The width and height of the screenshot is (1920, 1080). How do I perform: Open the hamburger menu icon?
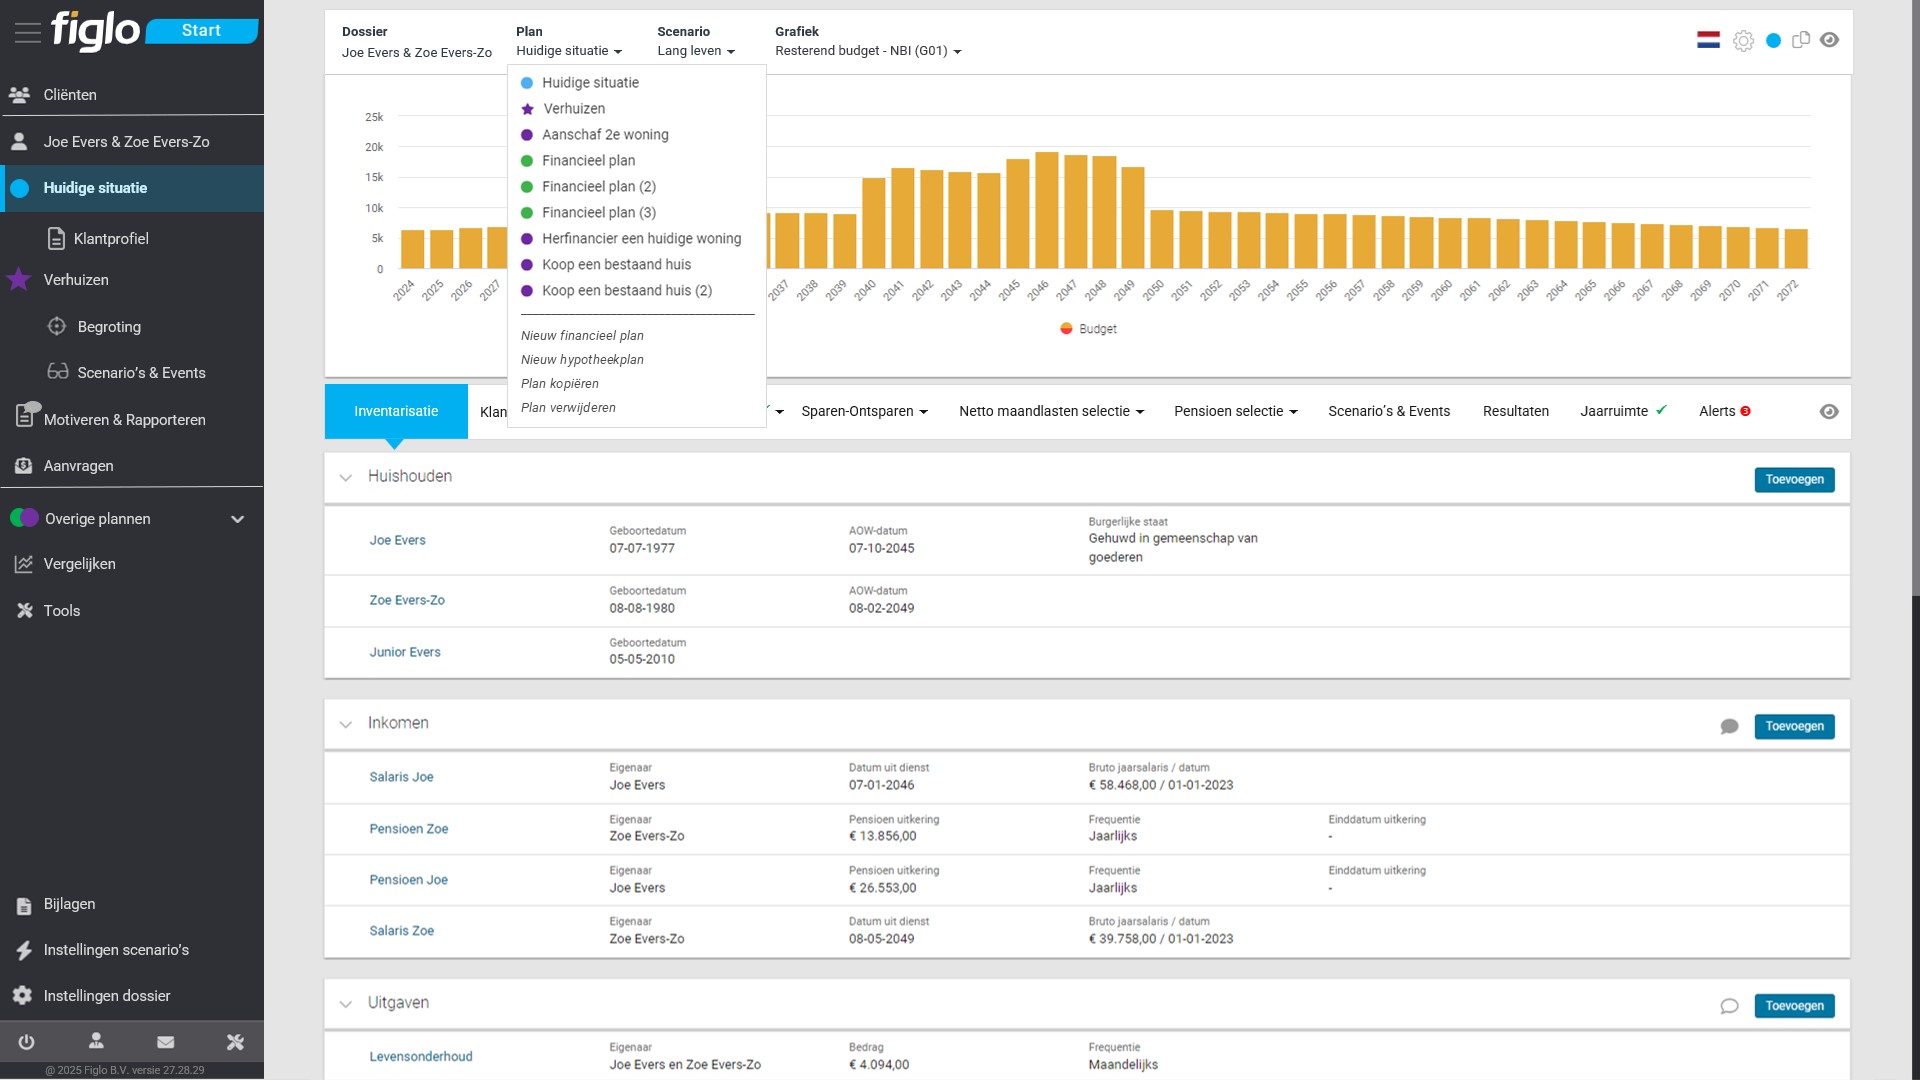(28, 32)
